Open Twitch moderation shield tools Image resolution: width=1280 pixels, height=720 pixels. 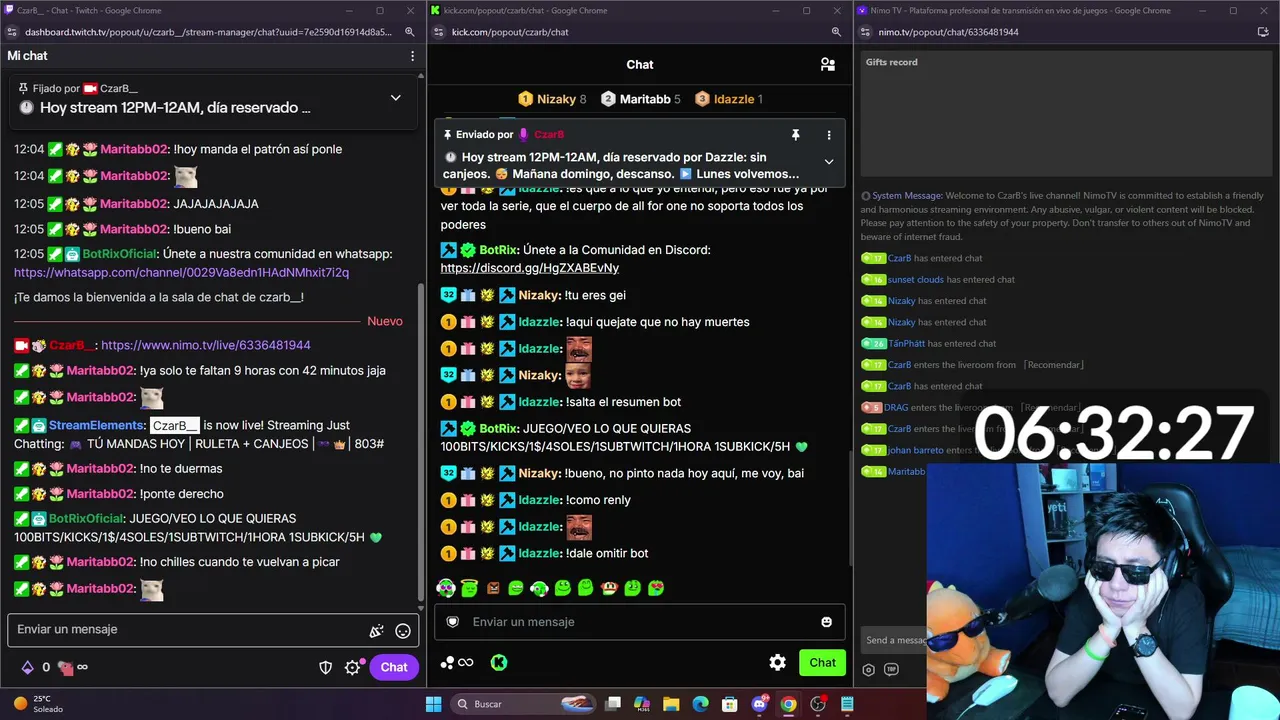[325, 667]
